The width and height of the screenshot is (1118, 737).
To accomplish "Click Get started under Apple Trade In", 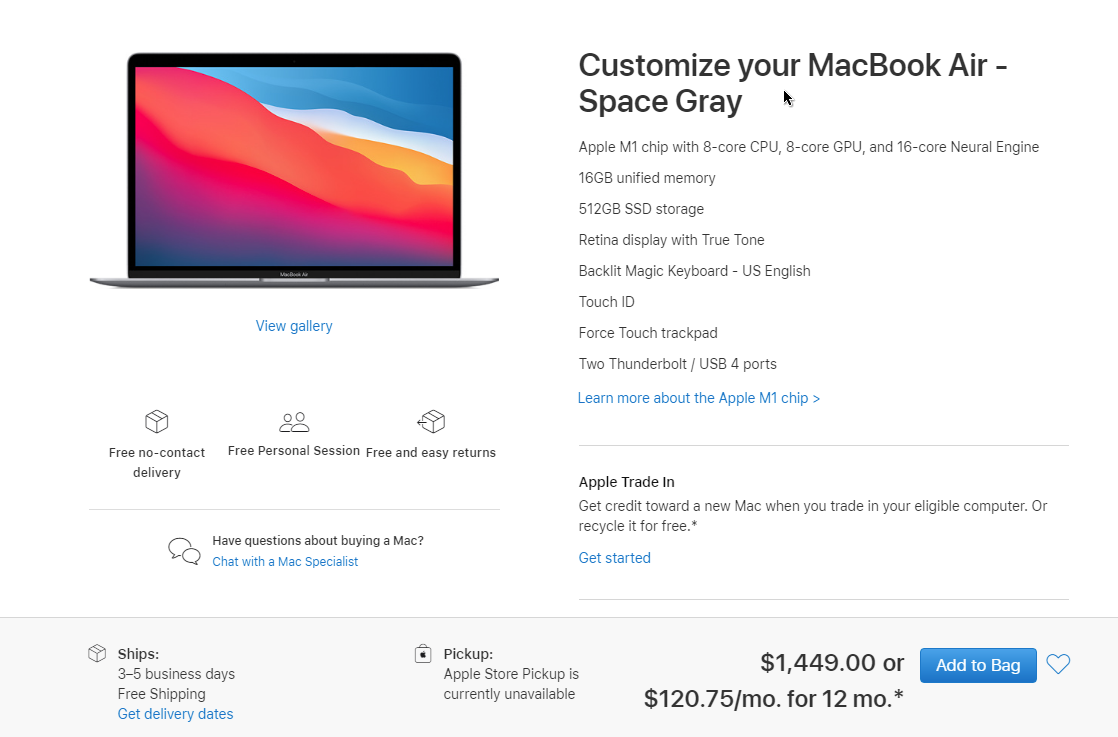I will point(614,558).
